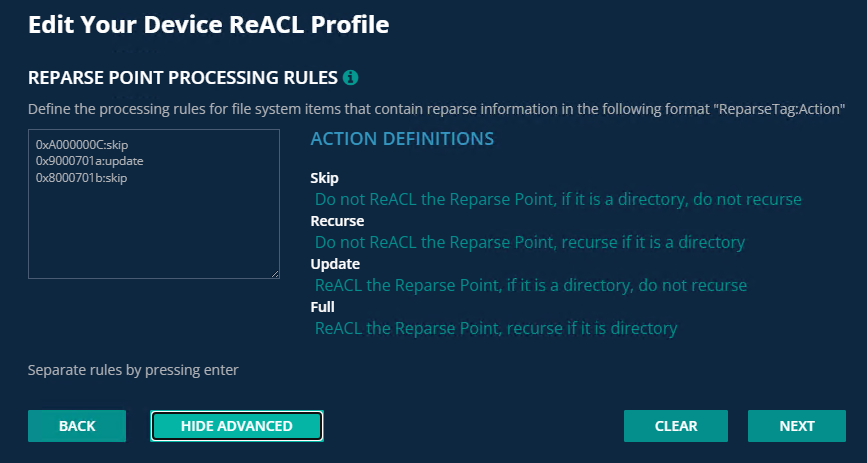Click the Recurse action label
This screenshot has height=463, width=867.
pos(337,221)
